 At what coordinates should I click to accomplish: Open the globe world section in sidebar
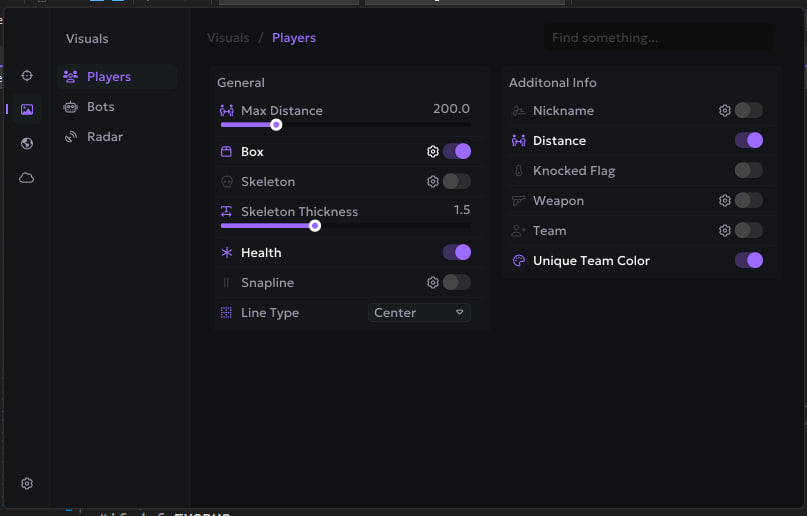coord(27,143)
